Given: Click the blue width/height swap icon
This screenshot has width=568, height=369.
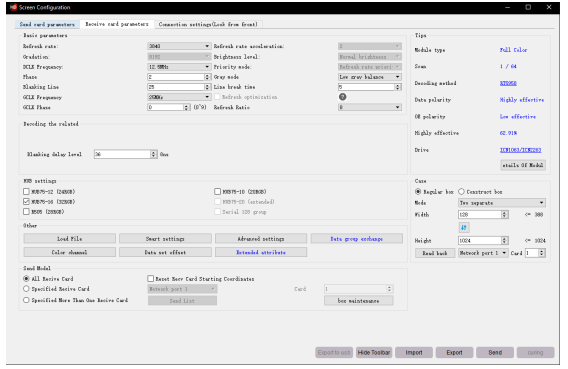Looking at the screenshot, I should [464, 227].
